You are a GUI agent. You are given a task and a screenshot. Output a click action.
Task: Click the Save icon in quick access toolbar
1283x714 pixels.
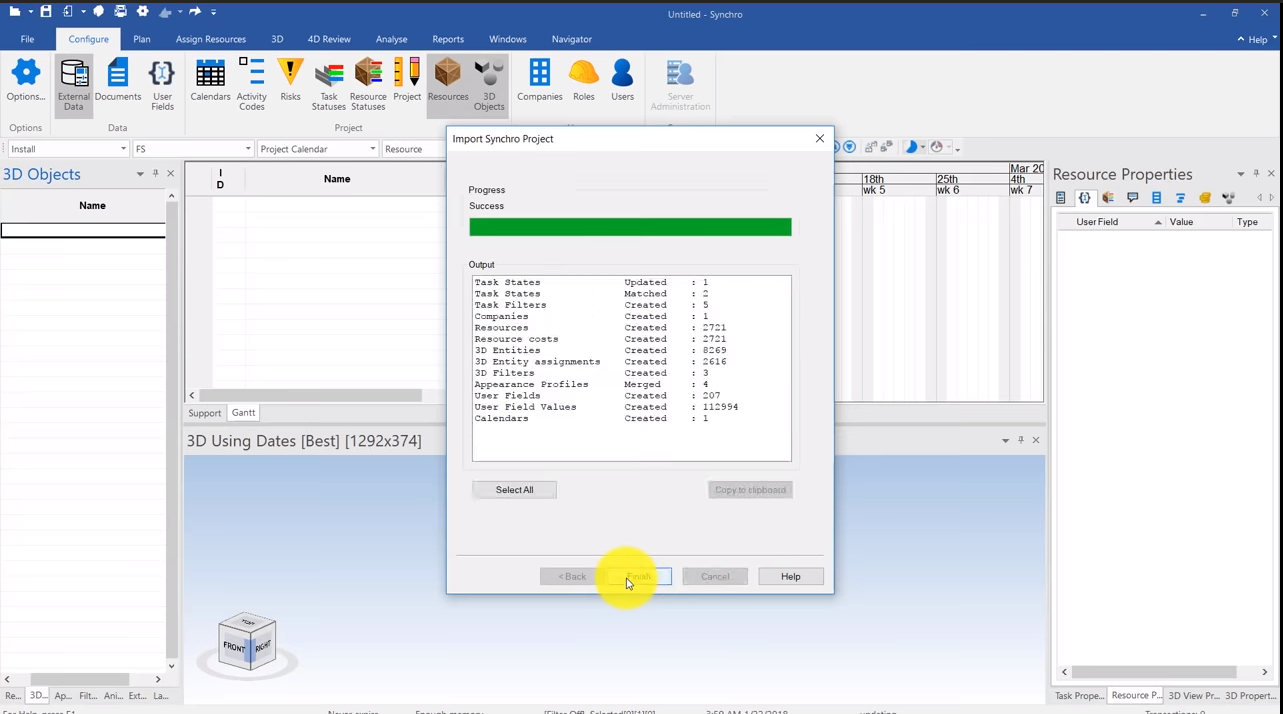(x=46, y=12)
